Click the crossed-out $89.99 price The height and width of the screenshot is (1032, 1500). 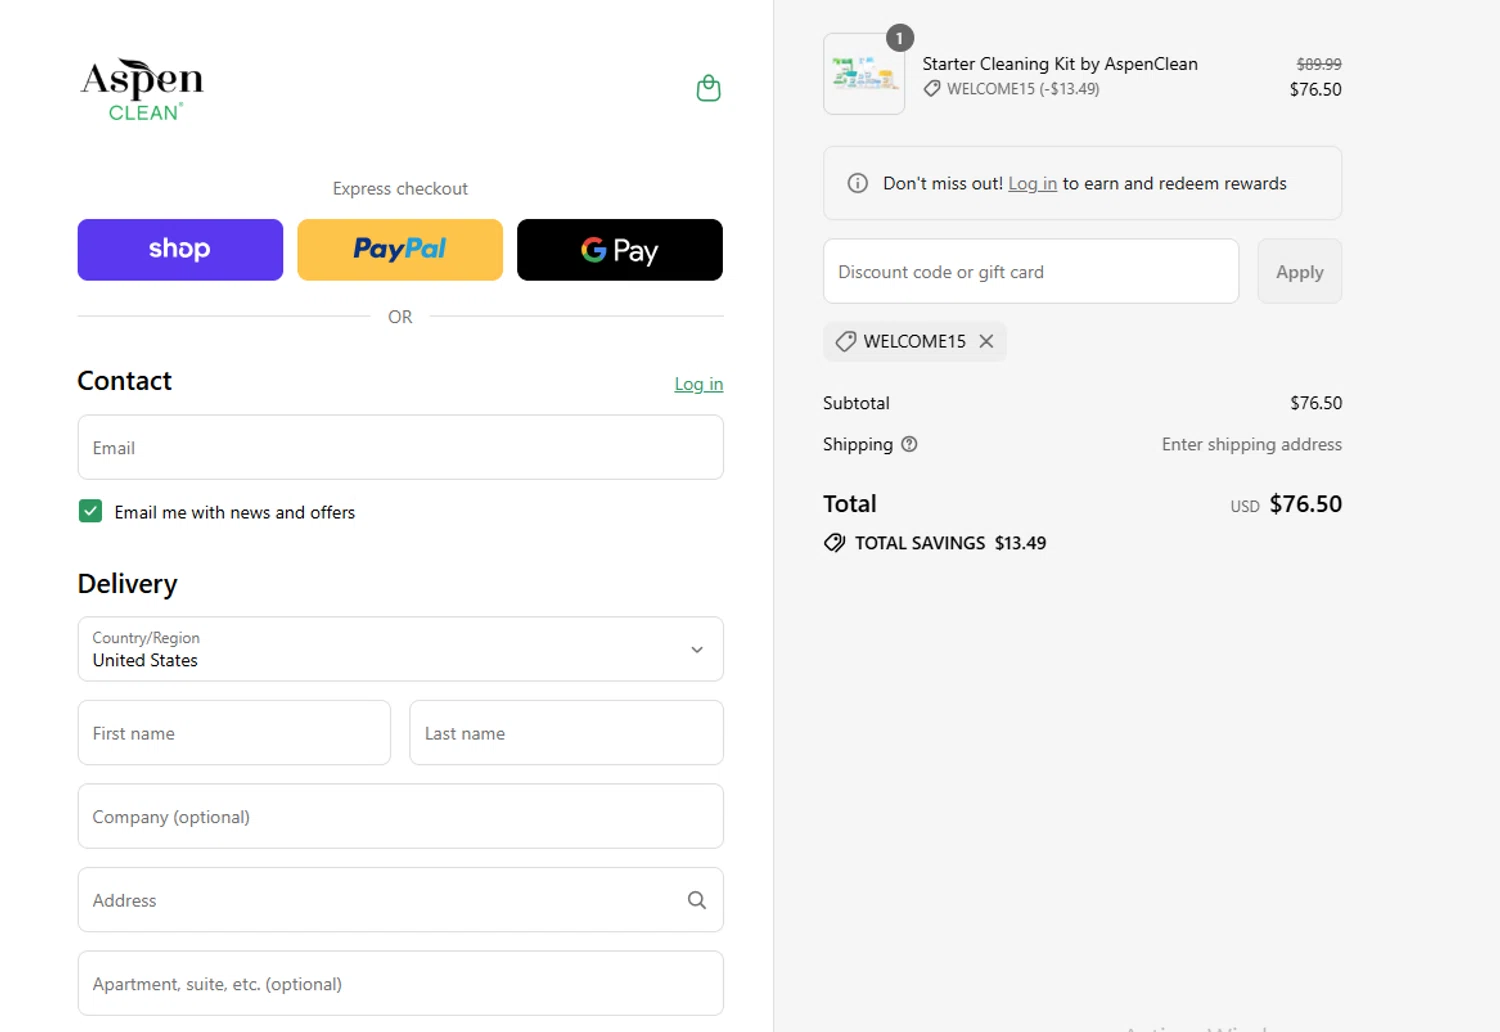click(1319, 64)
